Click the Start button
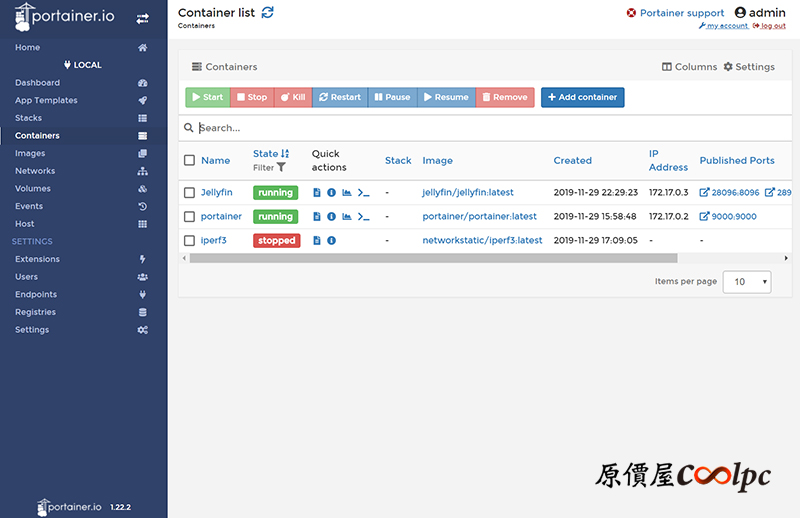 (208, 97)
